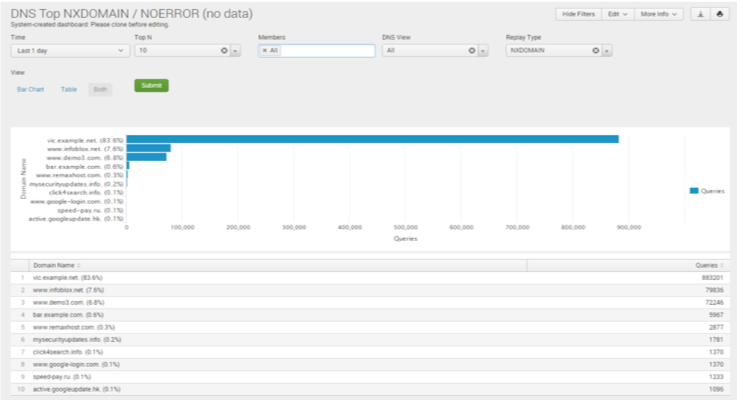Clear the DNS View selection X icon
This screenshot has height=400, width=737.
point(471,49)
